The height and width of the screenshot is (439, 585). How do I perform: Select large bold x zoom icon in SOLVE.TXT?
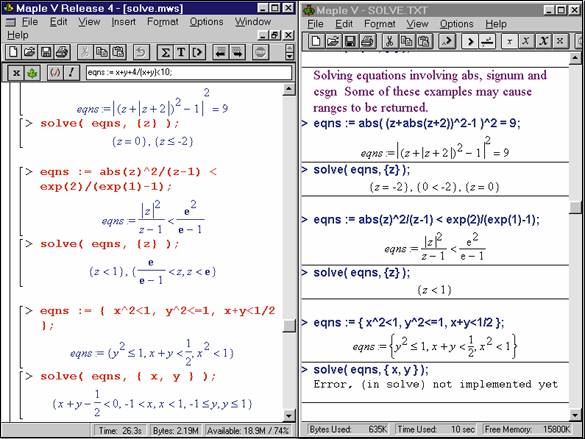[x=543, y=41]
